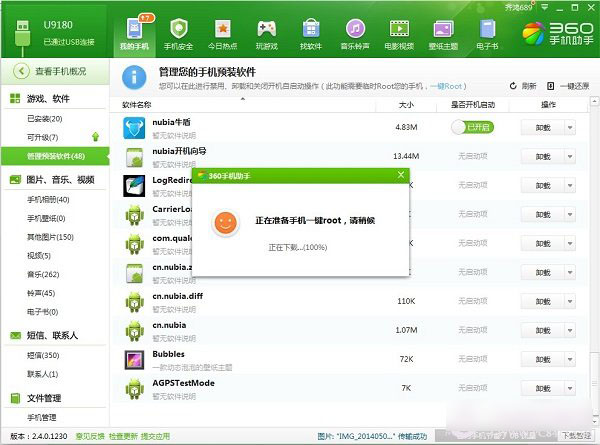Open the 今日热点 star icon
The width and height of the screenshot is (600, 445).
(x=223, y=28)
